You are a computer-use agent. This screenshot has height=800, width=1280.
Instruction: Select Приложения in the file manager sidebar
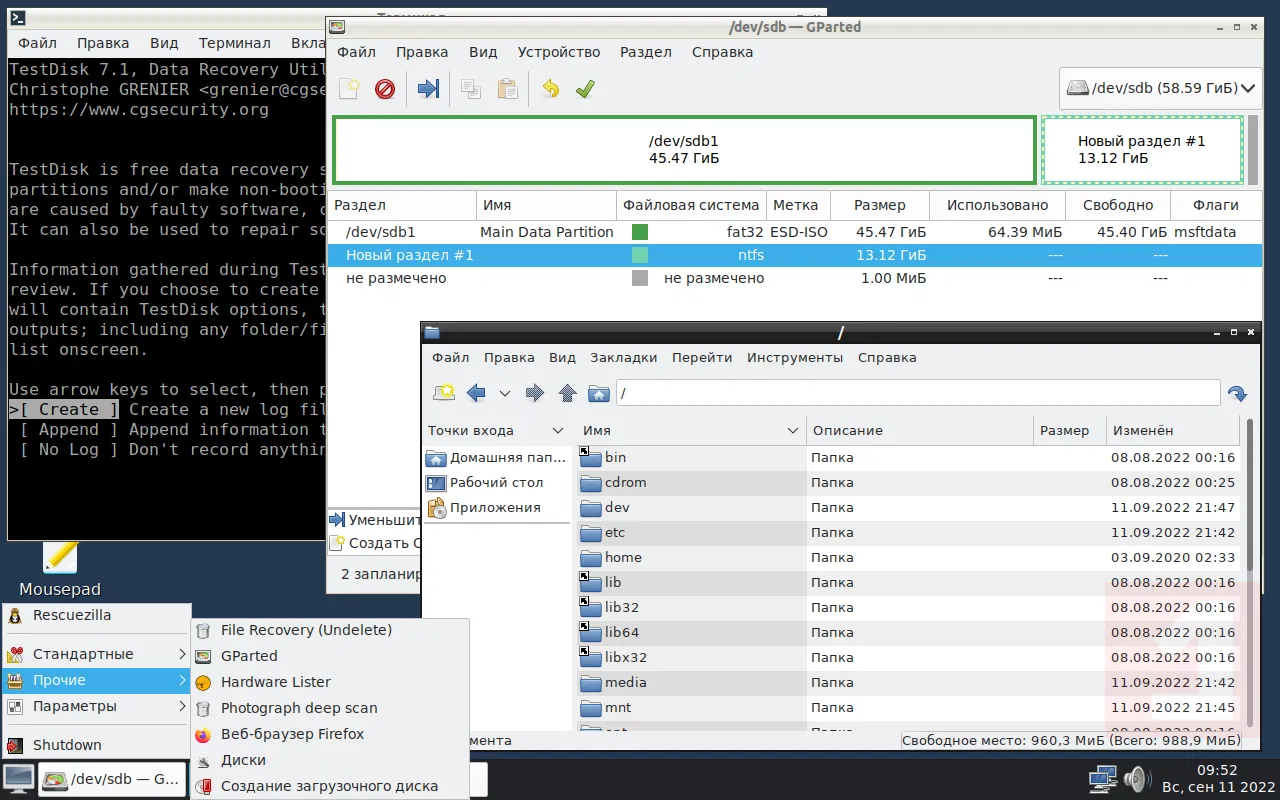point(497,507)
